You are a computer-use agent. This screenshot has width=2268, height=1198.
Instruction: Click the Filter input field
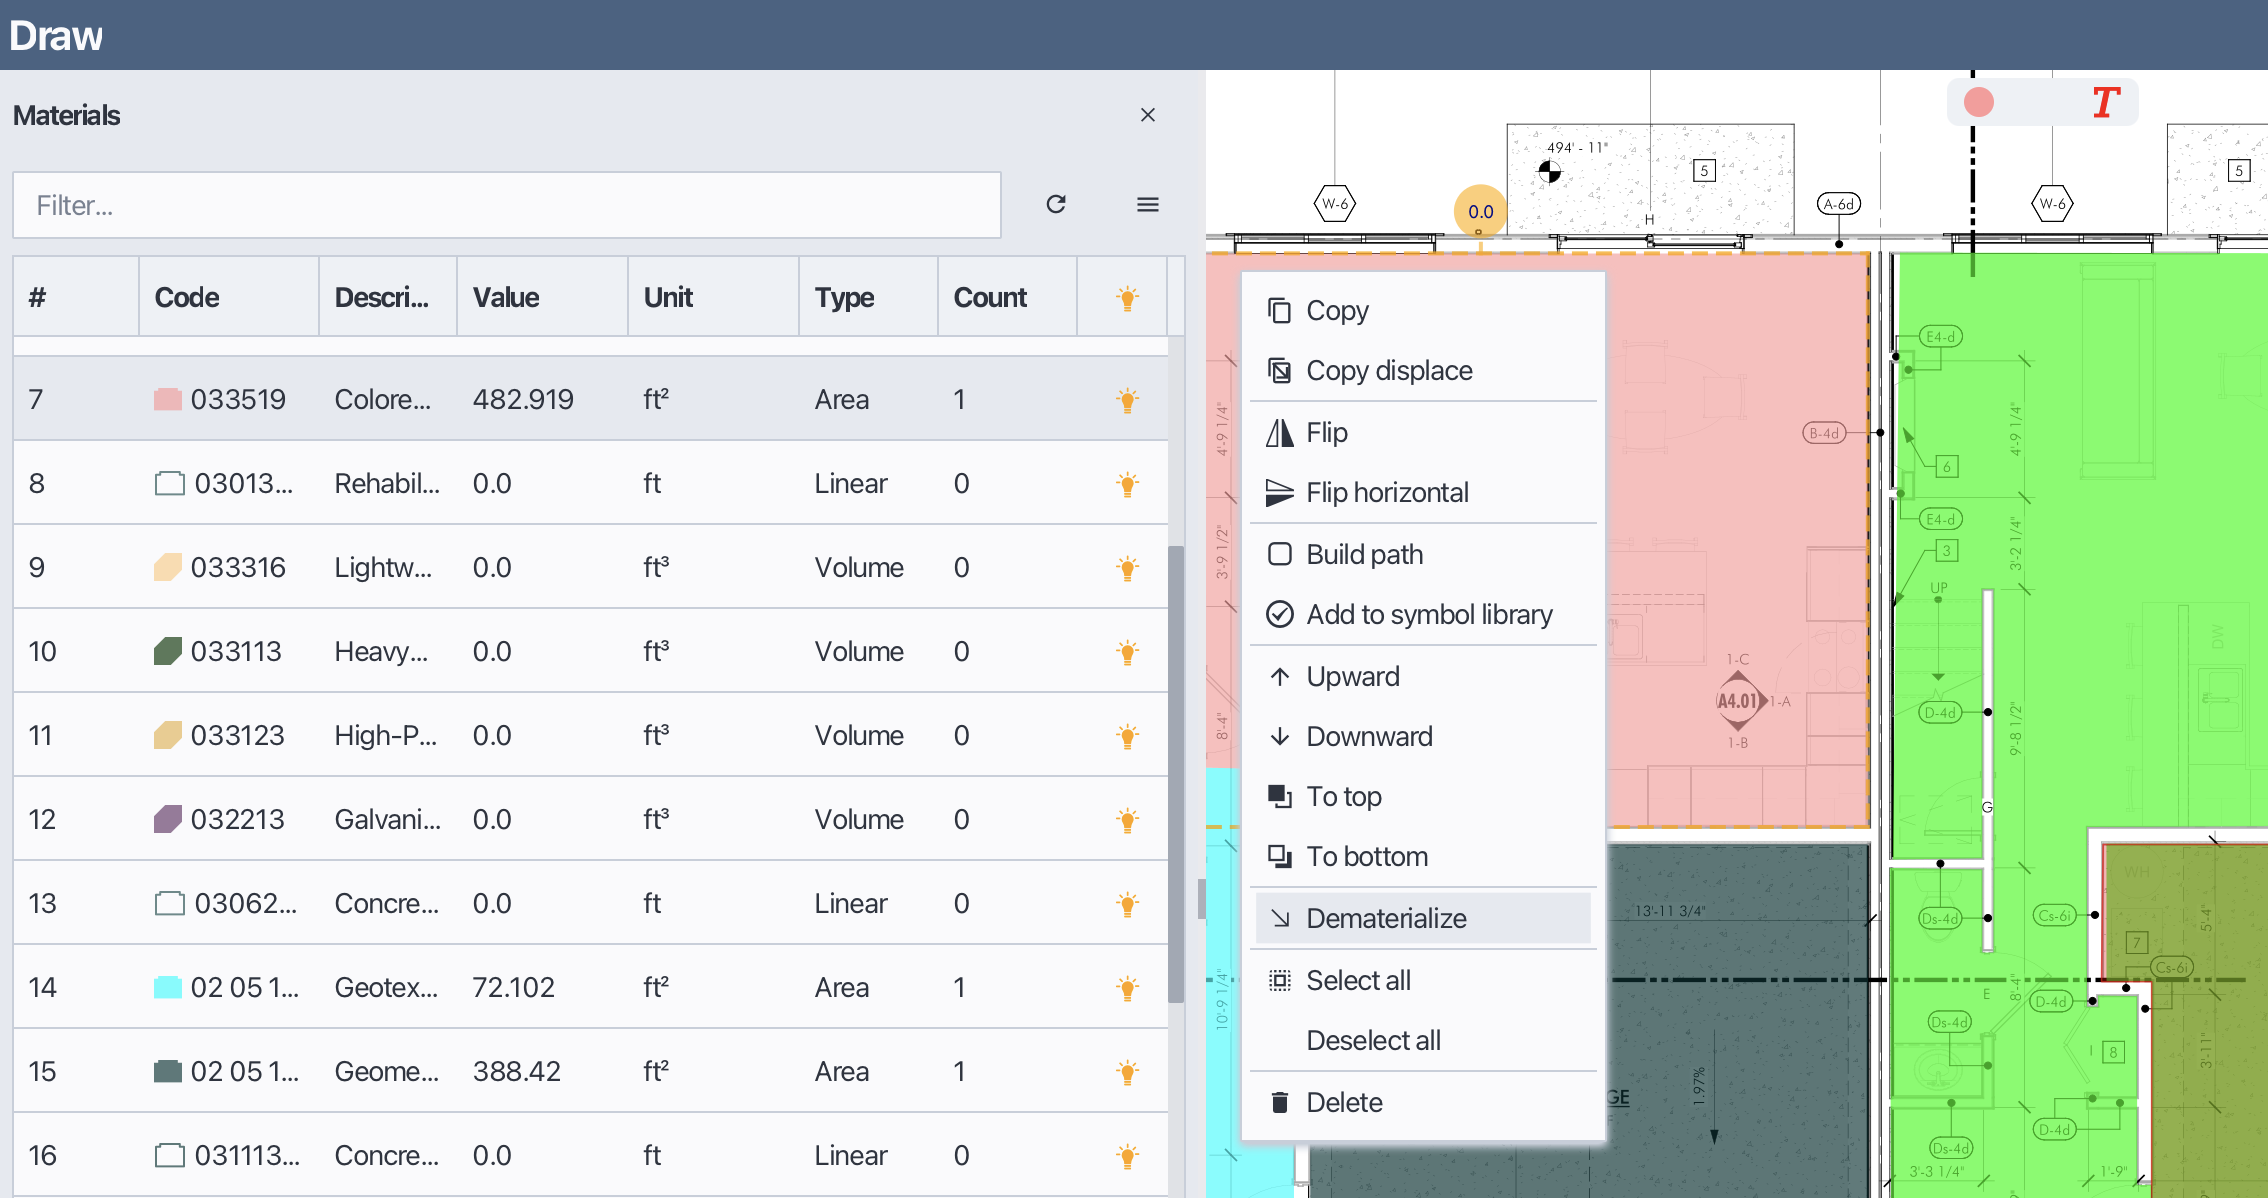(506, 205)
